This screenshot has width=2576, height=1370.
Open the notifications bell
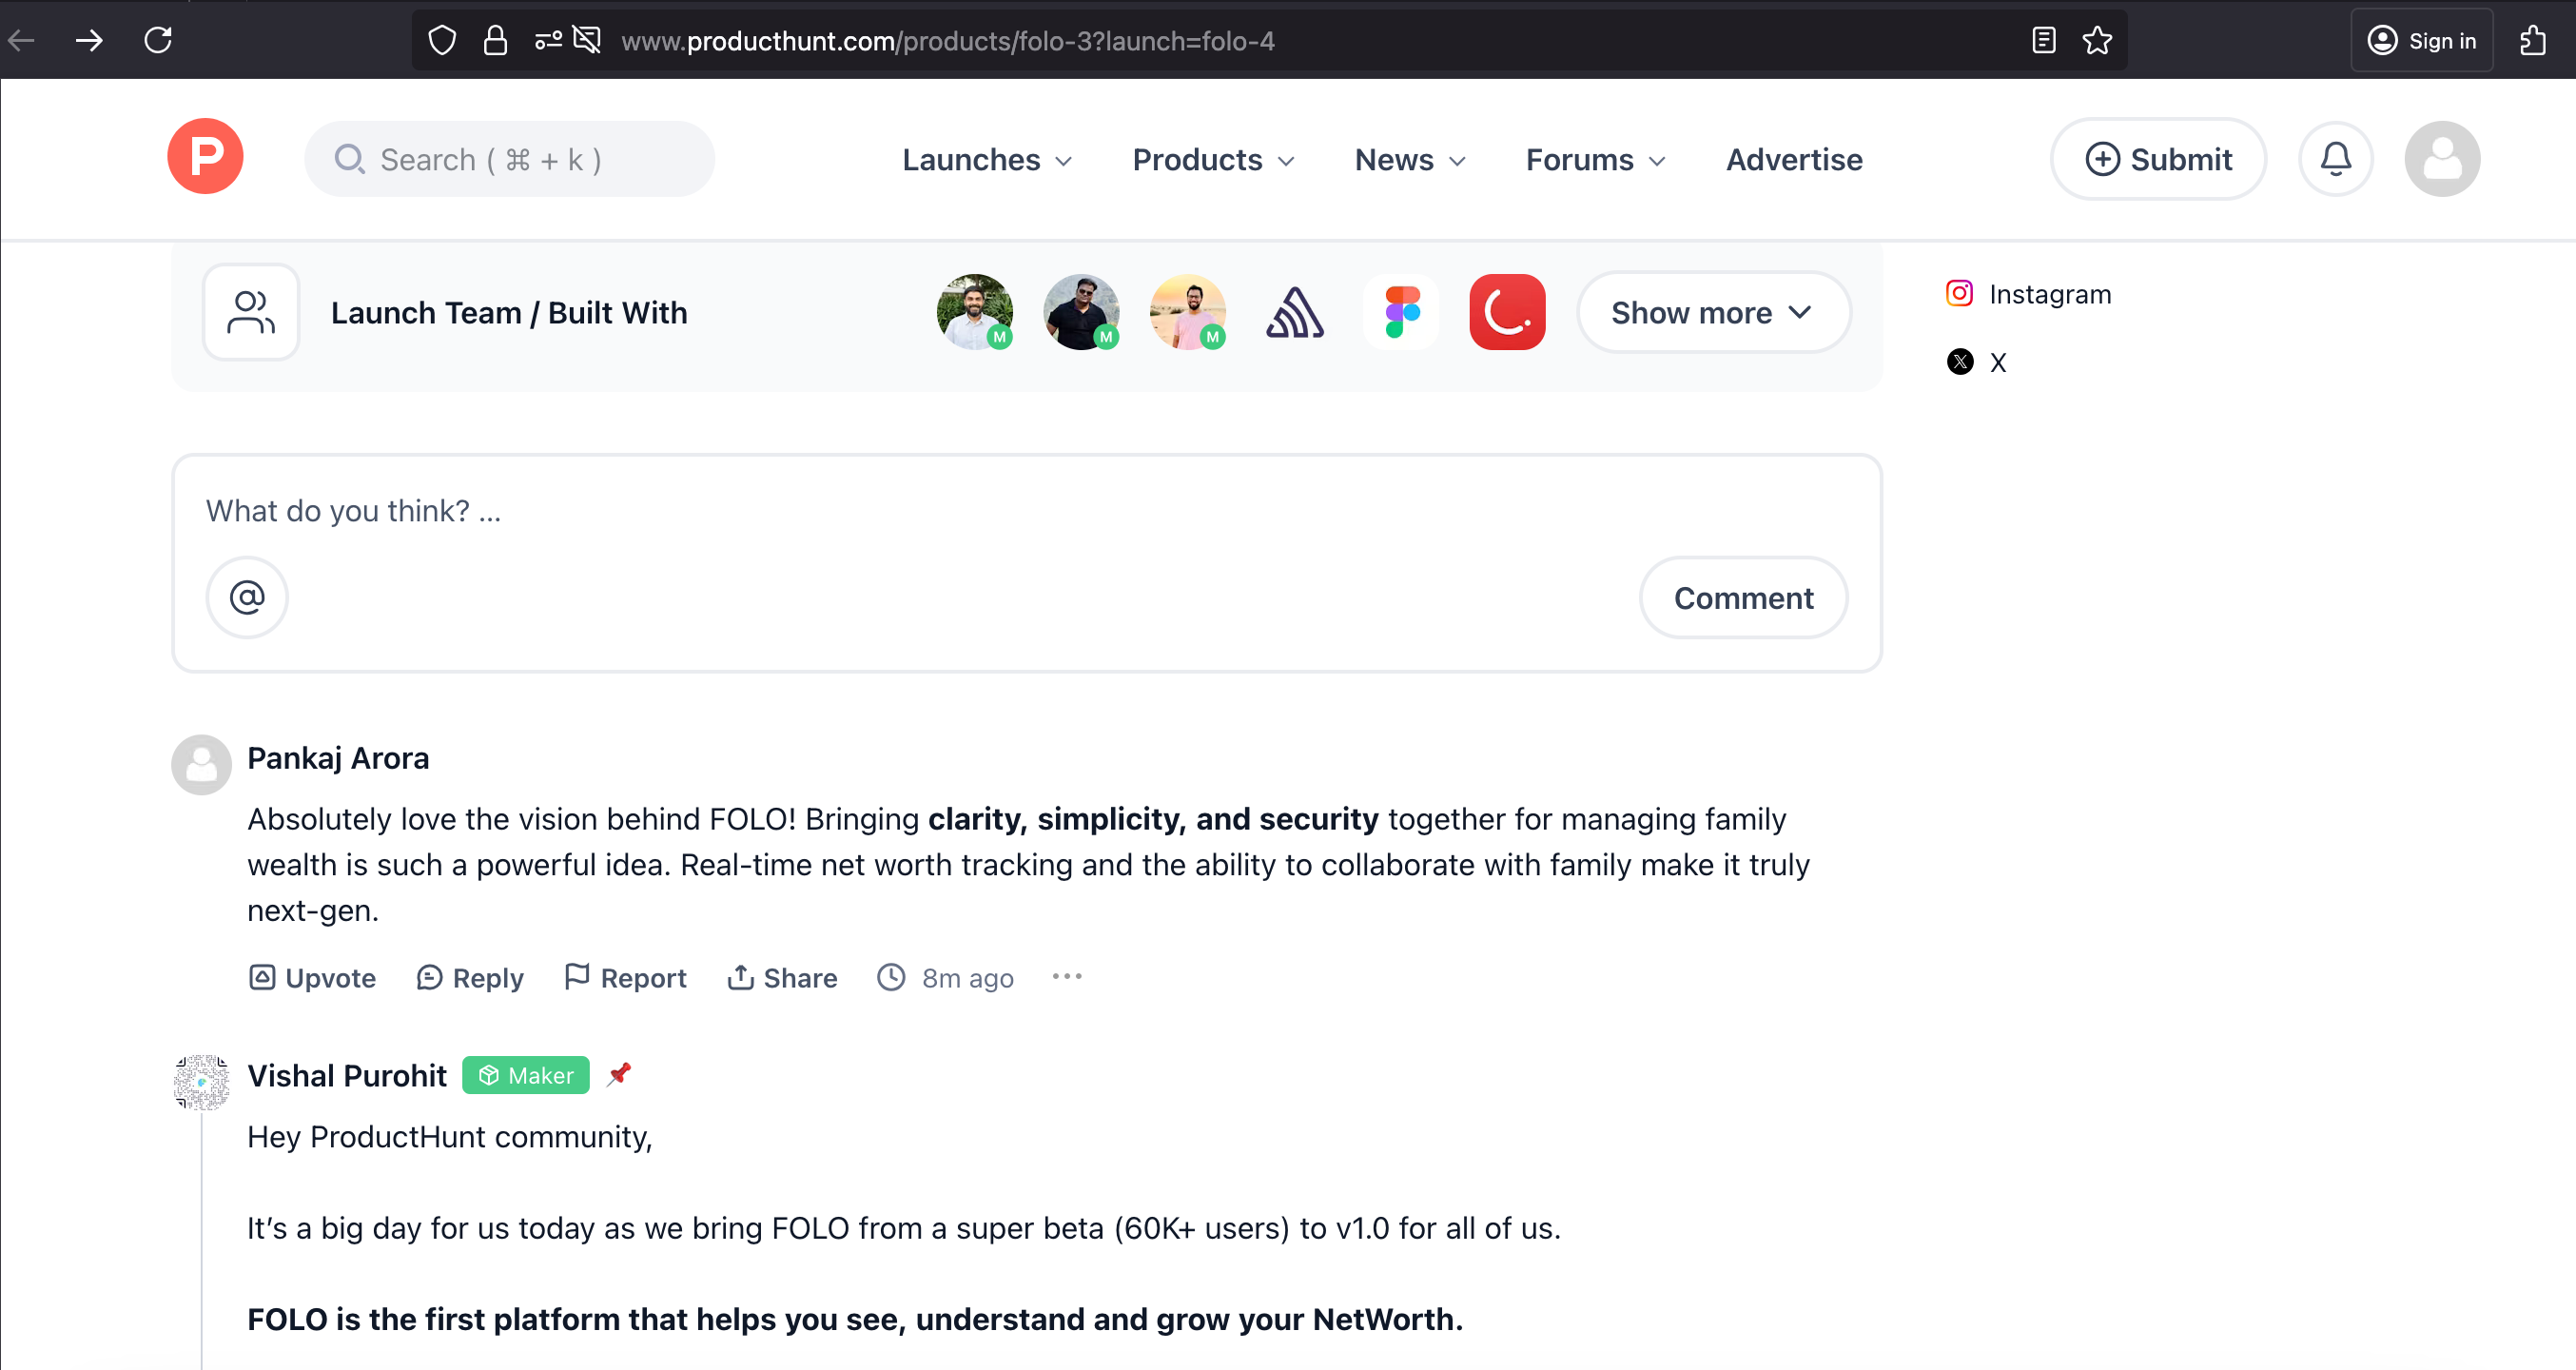(x=2335, y=159)
